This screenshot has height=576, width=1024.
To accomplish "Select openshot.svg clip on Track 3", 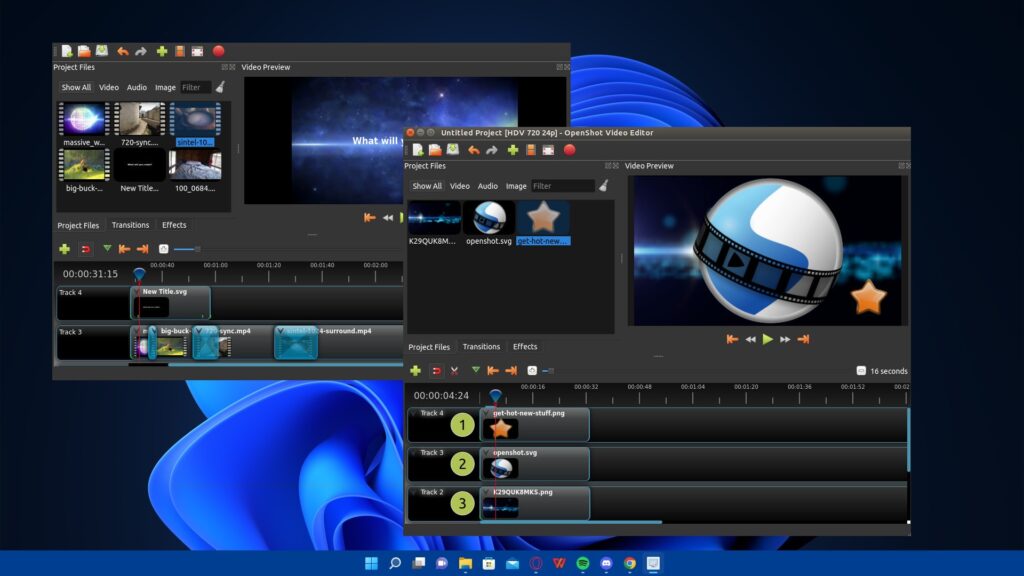I will (535, 464).
